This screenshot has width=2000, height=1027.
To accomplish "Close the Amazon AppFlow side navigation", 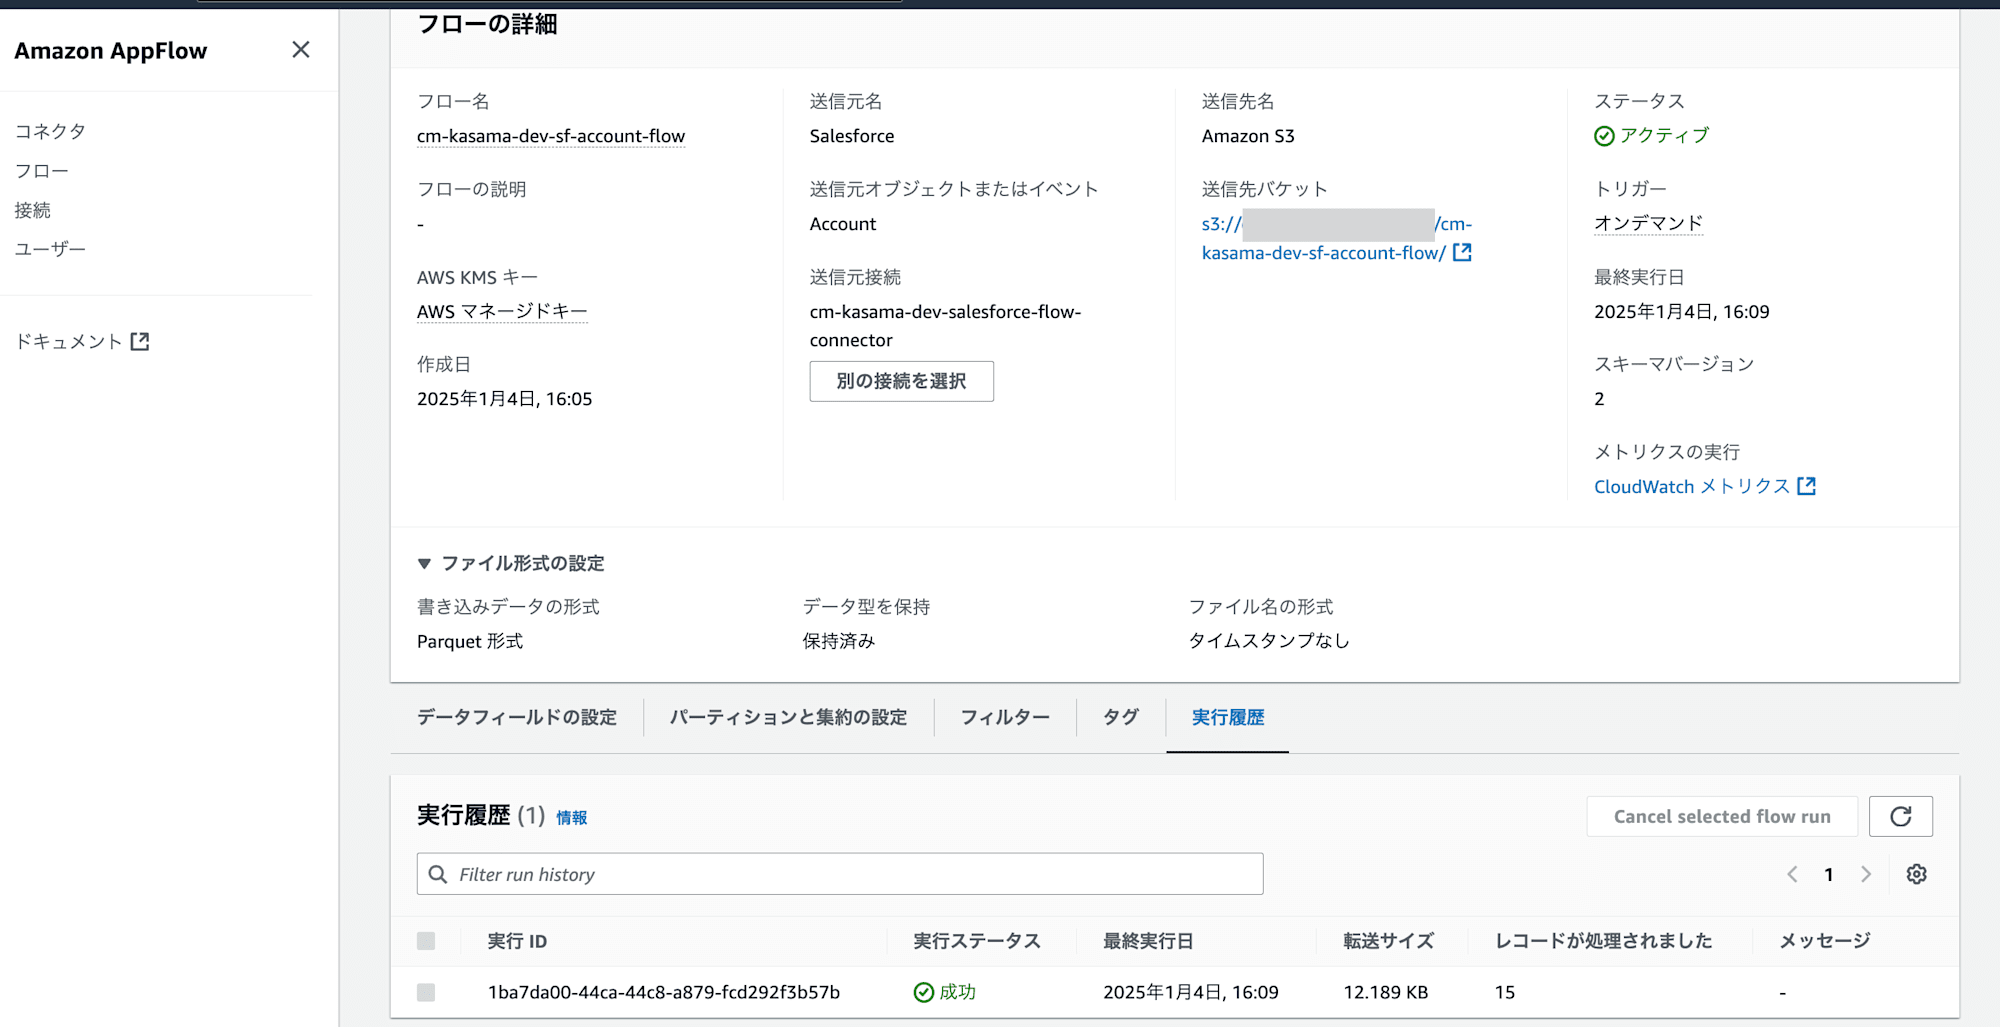I will tap(300, 50).
